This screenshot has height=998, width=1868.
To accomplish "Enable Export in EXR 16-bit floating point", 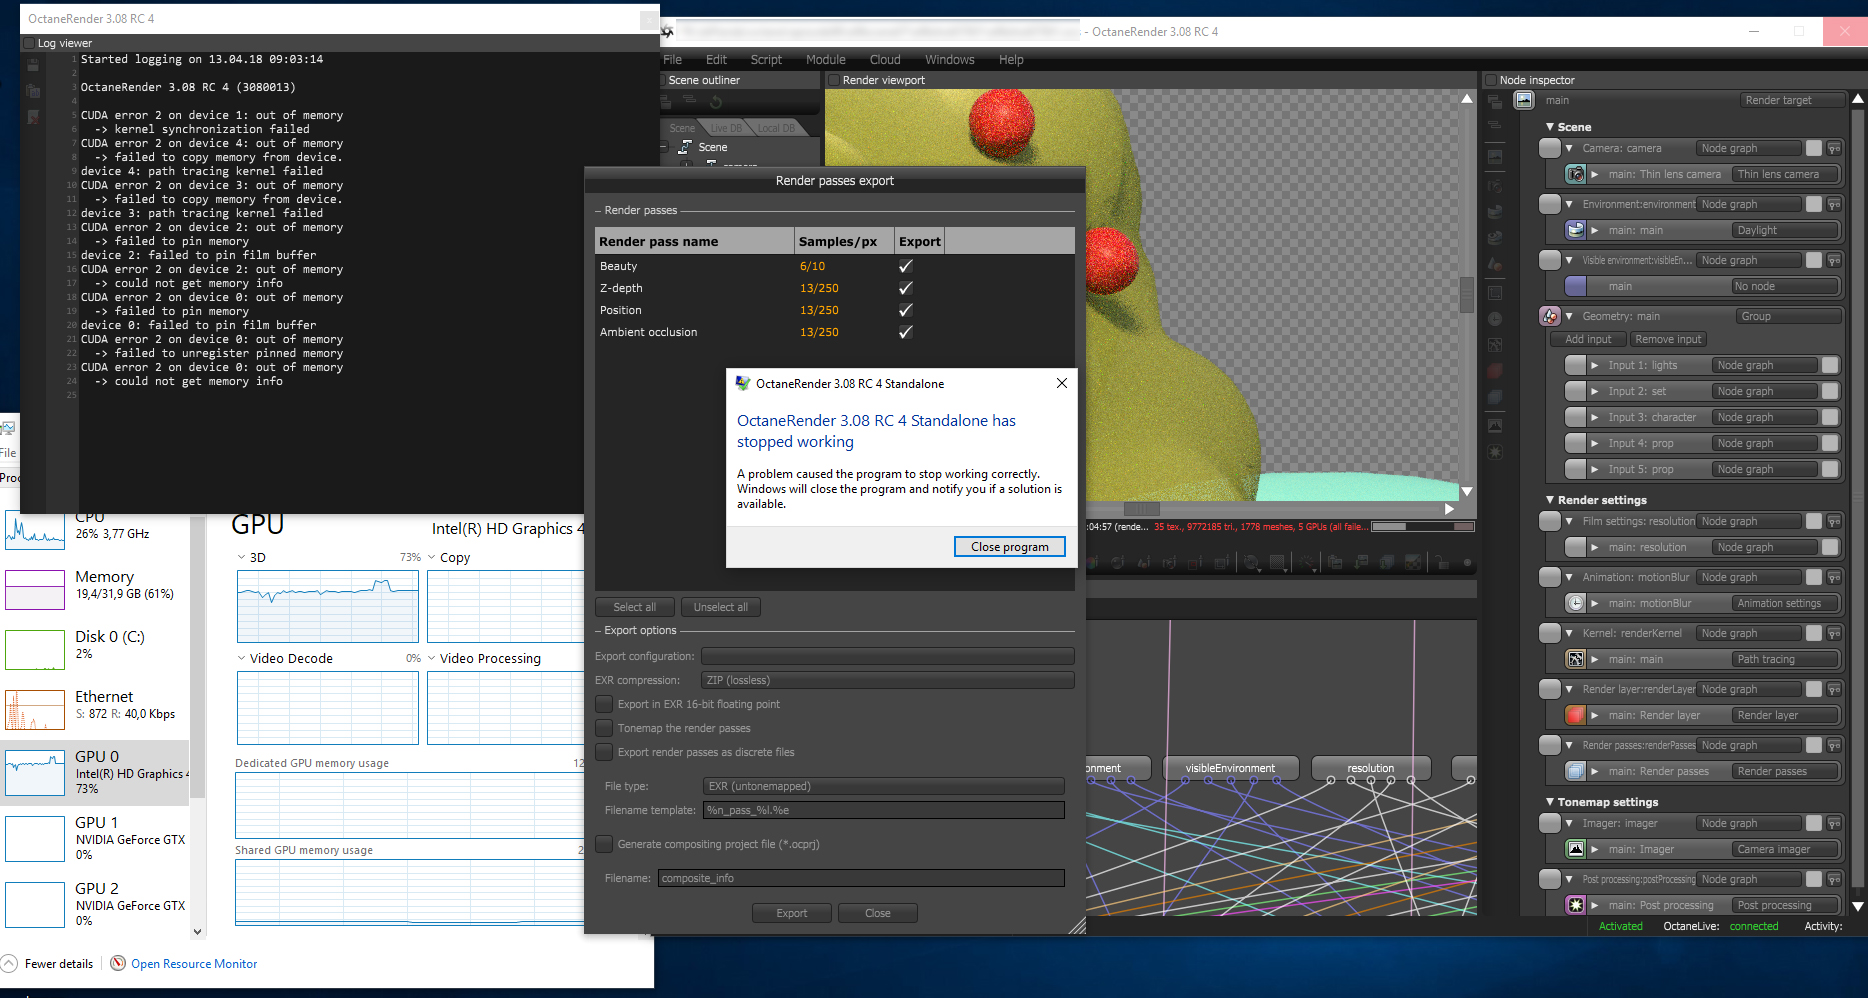I will point(604,704).
